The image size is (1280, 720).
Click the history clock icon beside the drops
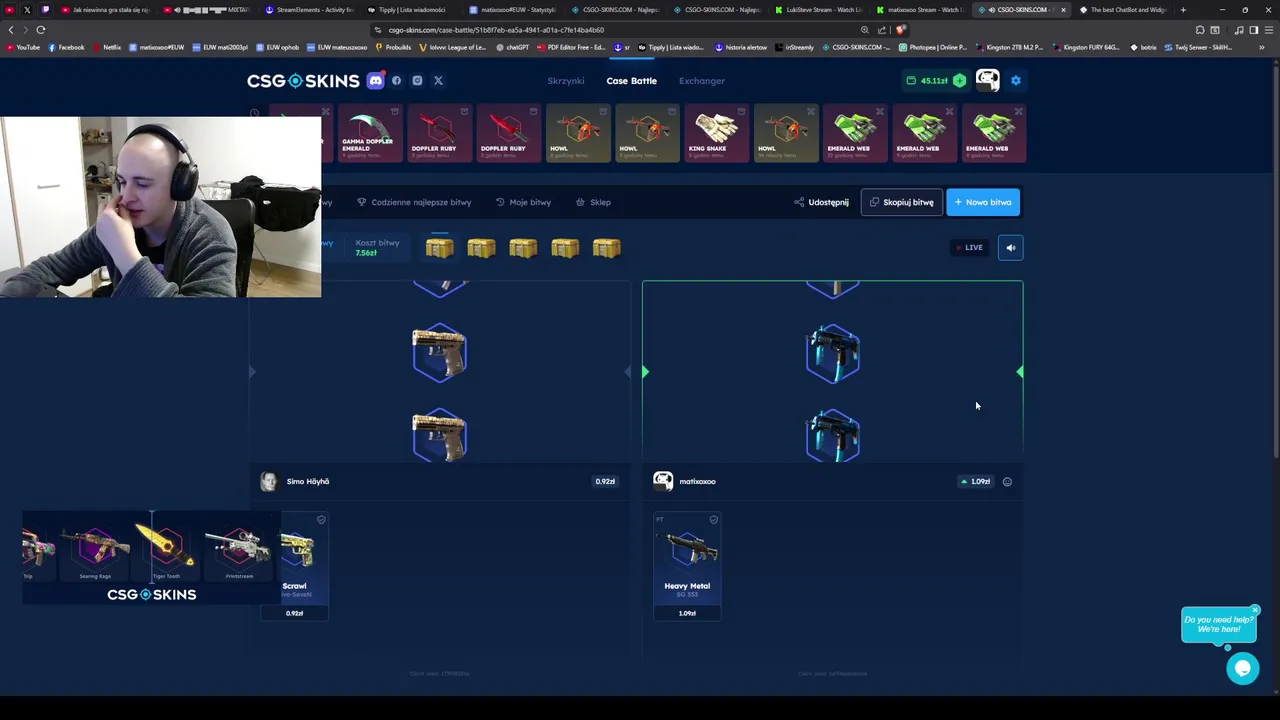[x=254, y=113]
